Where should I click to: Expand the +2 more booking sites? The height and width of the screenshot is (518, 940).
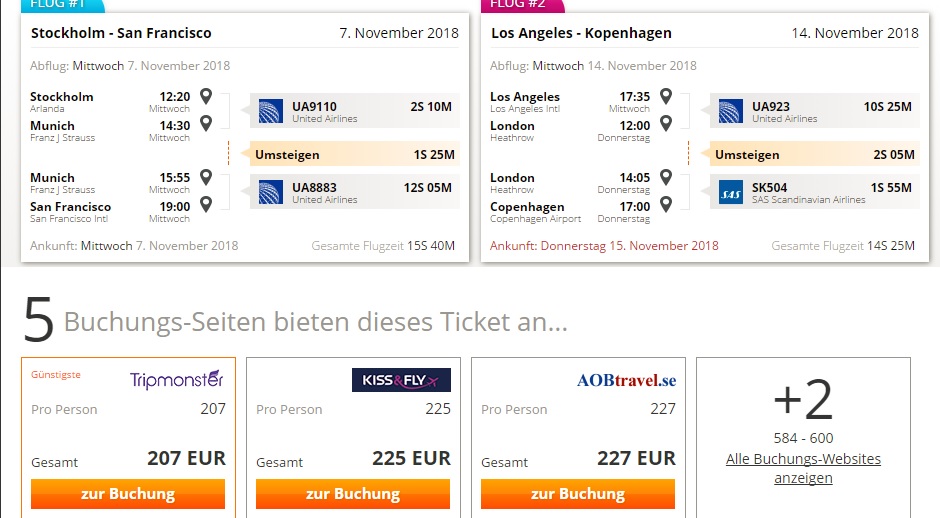pyautogui.click(x=803, y=400)
